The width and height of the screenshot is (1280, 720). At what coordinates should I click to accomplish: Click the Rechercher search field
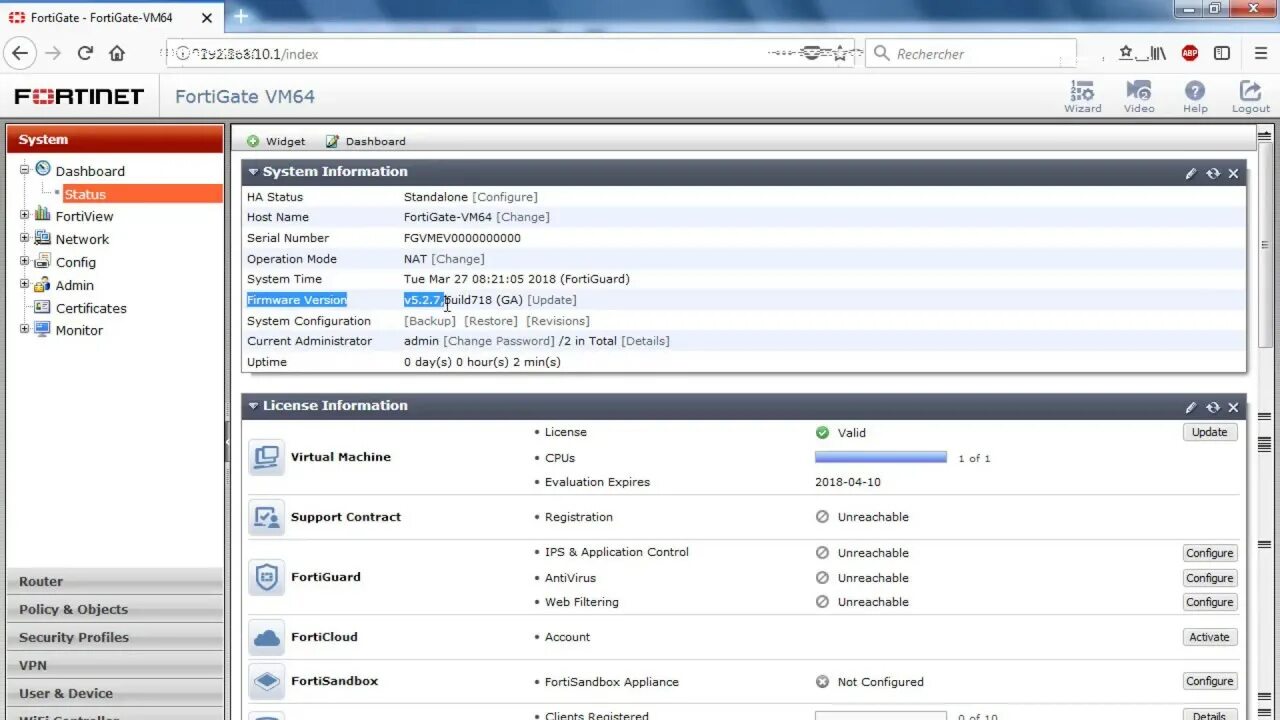(x=971, y=54)
